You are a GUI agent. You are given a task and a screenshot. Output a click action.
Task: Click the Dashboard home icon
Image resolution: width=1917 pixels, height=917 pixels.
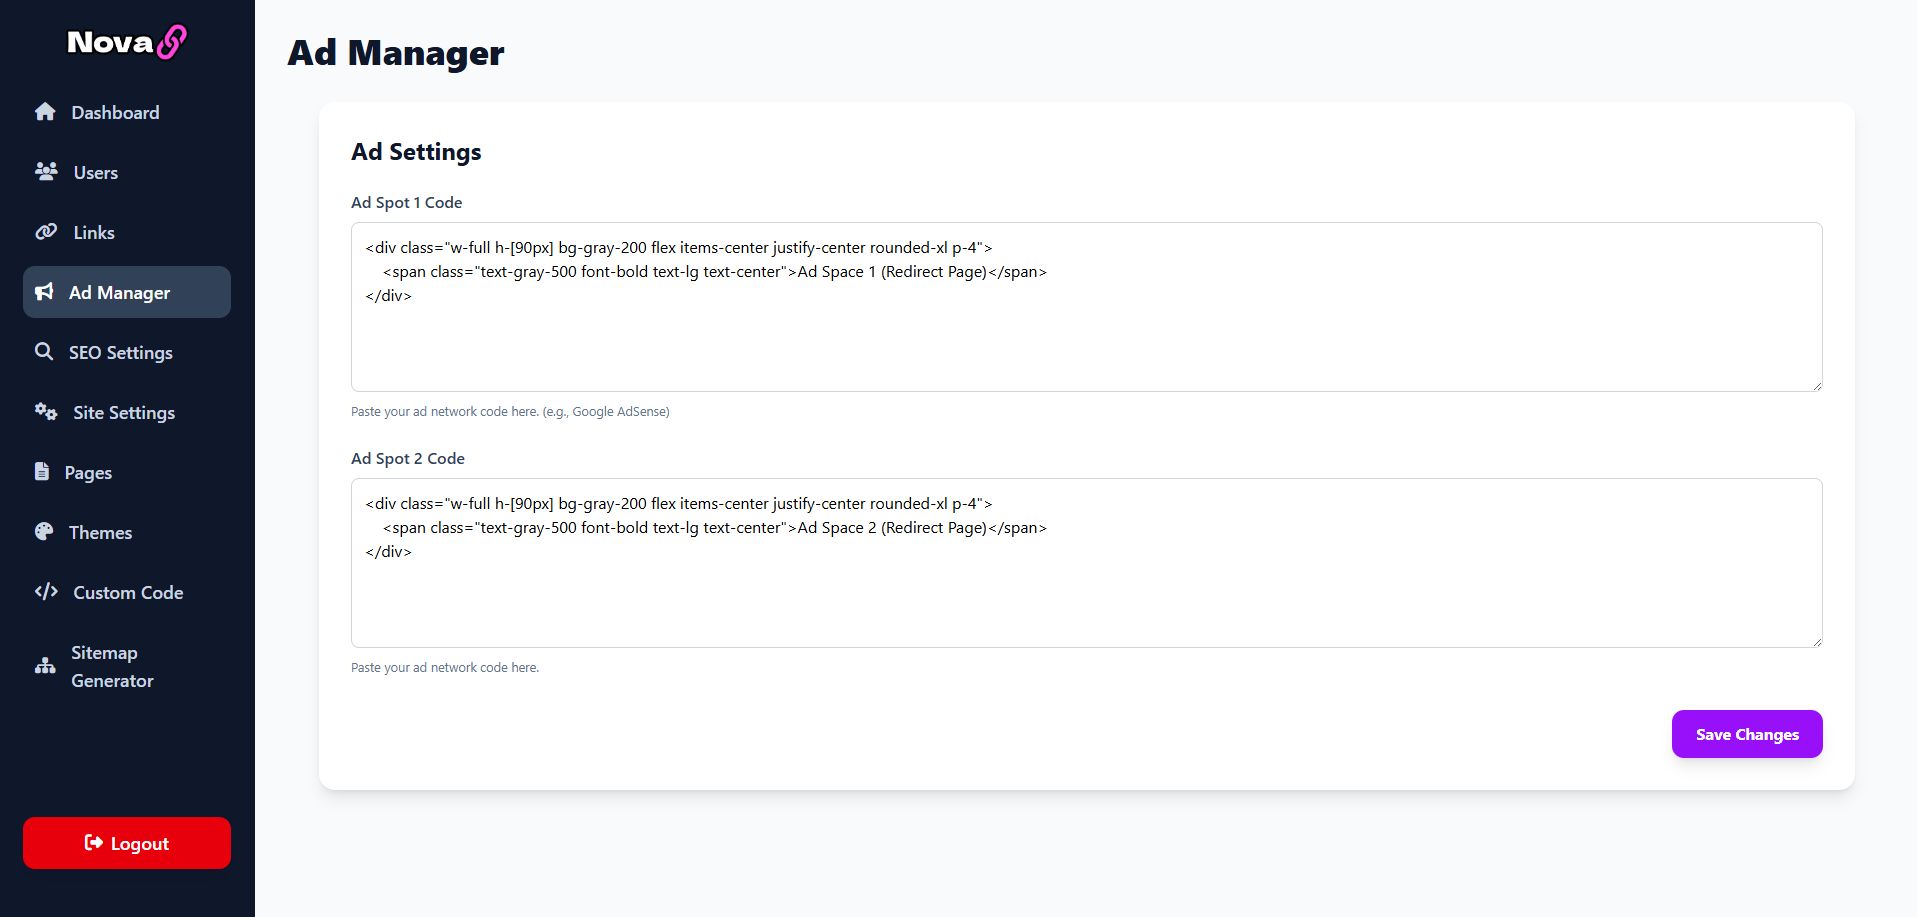tap(45, 112)
